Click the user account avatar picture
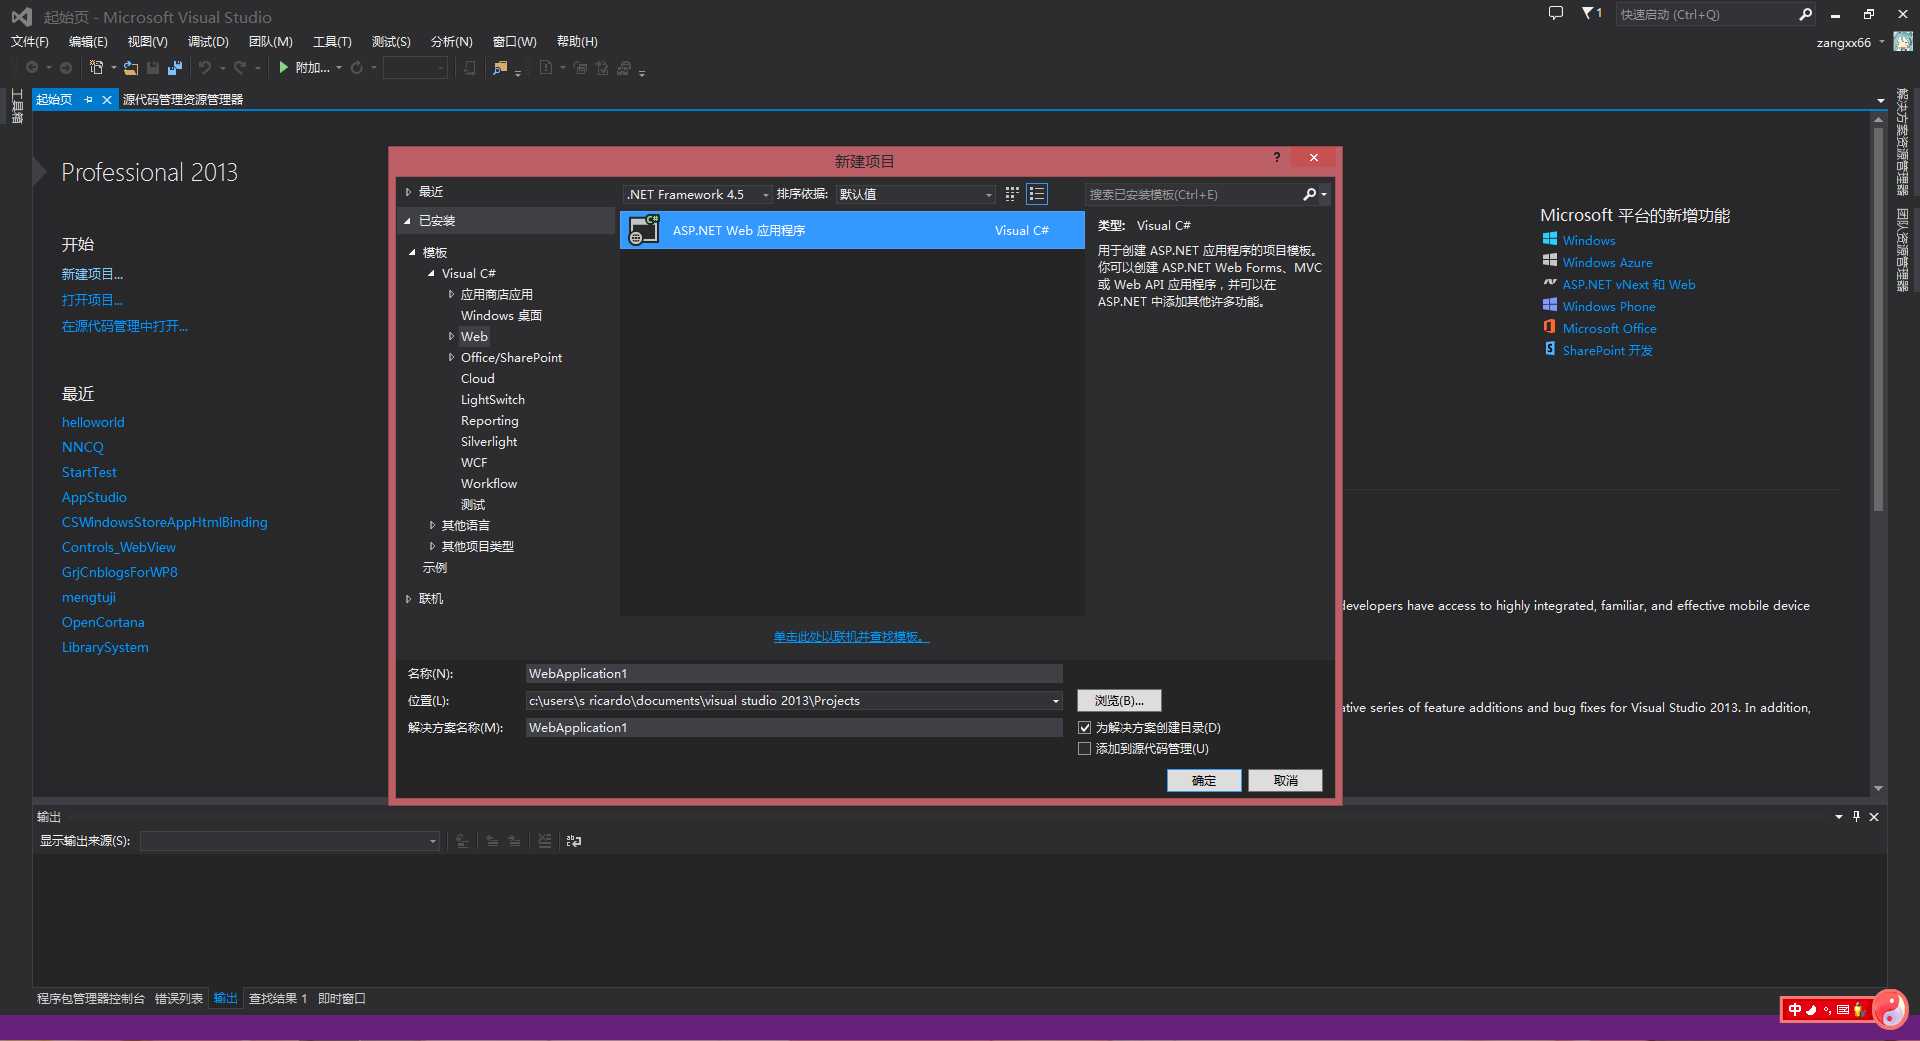Viewport: 1920px width, 1041px height. tap(1903, 41)
